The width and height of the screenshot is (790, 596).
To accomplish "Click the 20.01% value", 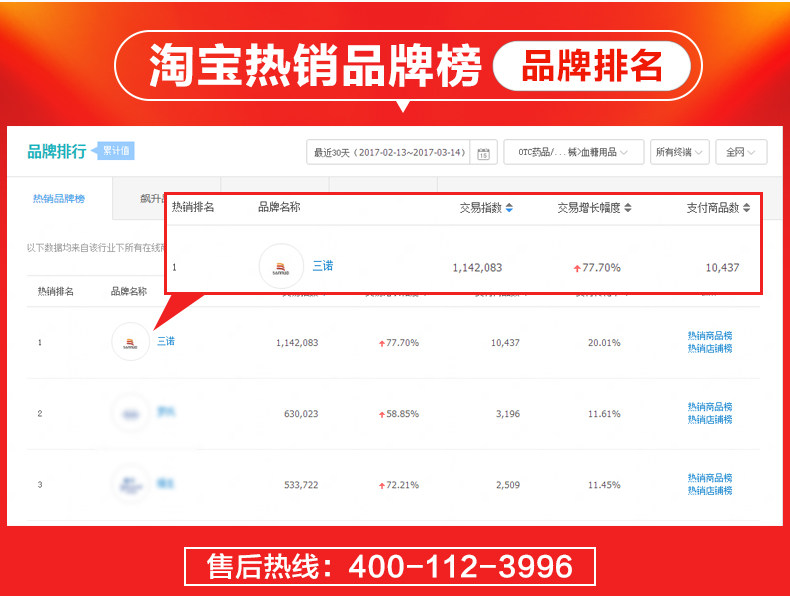I will click(x=604, y=343).
